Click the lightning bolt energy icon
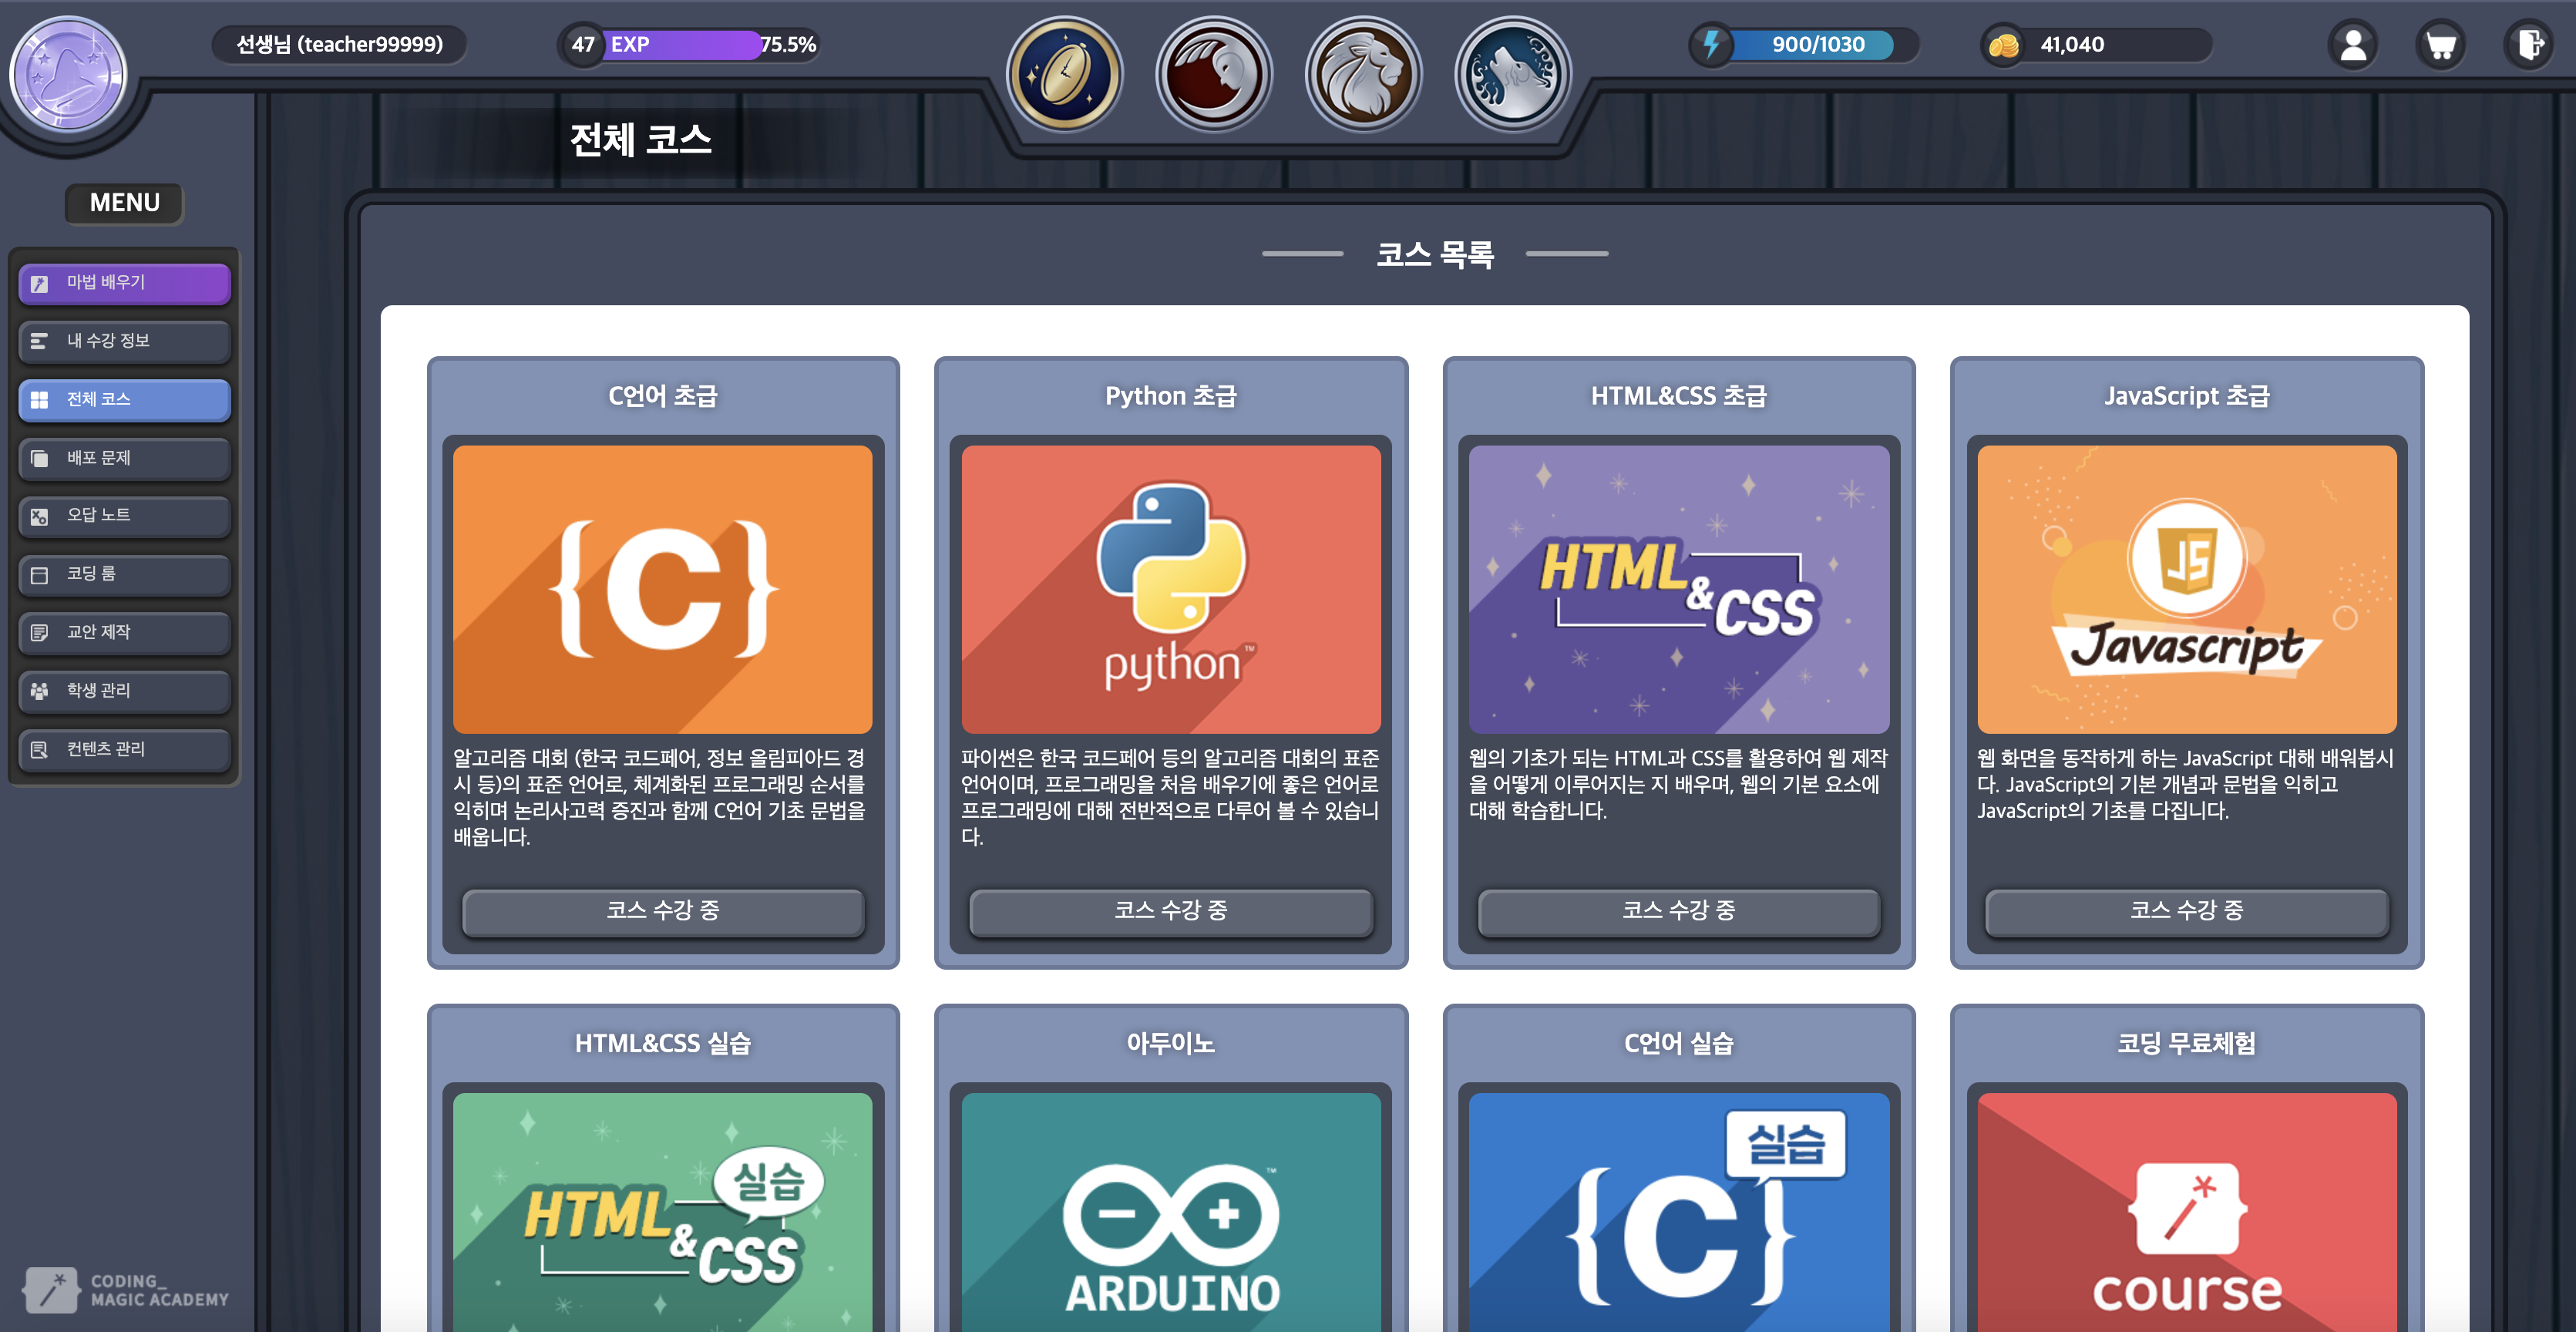 tap(1712, 45)
